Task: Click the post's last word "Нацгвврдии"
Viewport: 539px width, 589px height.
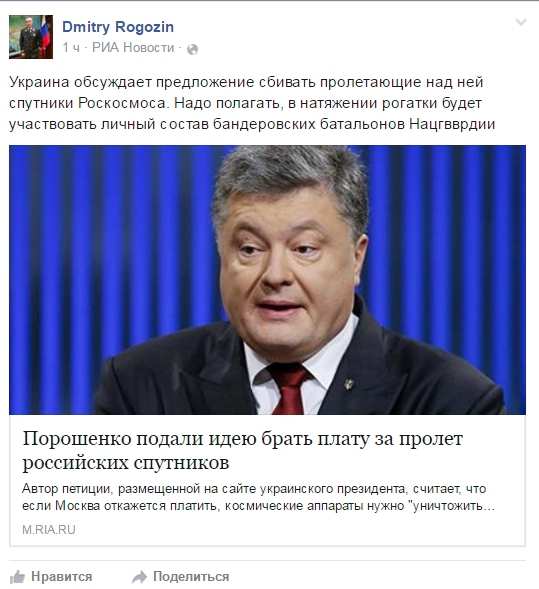Action: point(452,124)
